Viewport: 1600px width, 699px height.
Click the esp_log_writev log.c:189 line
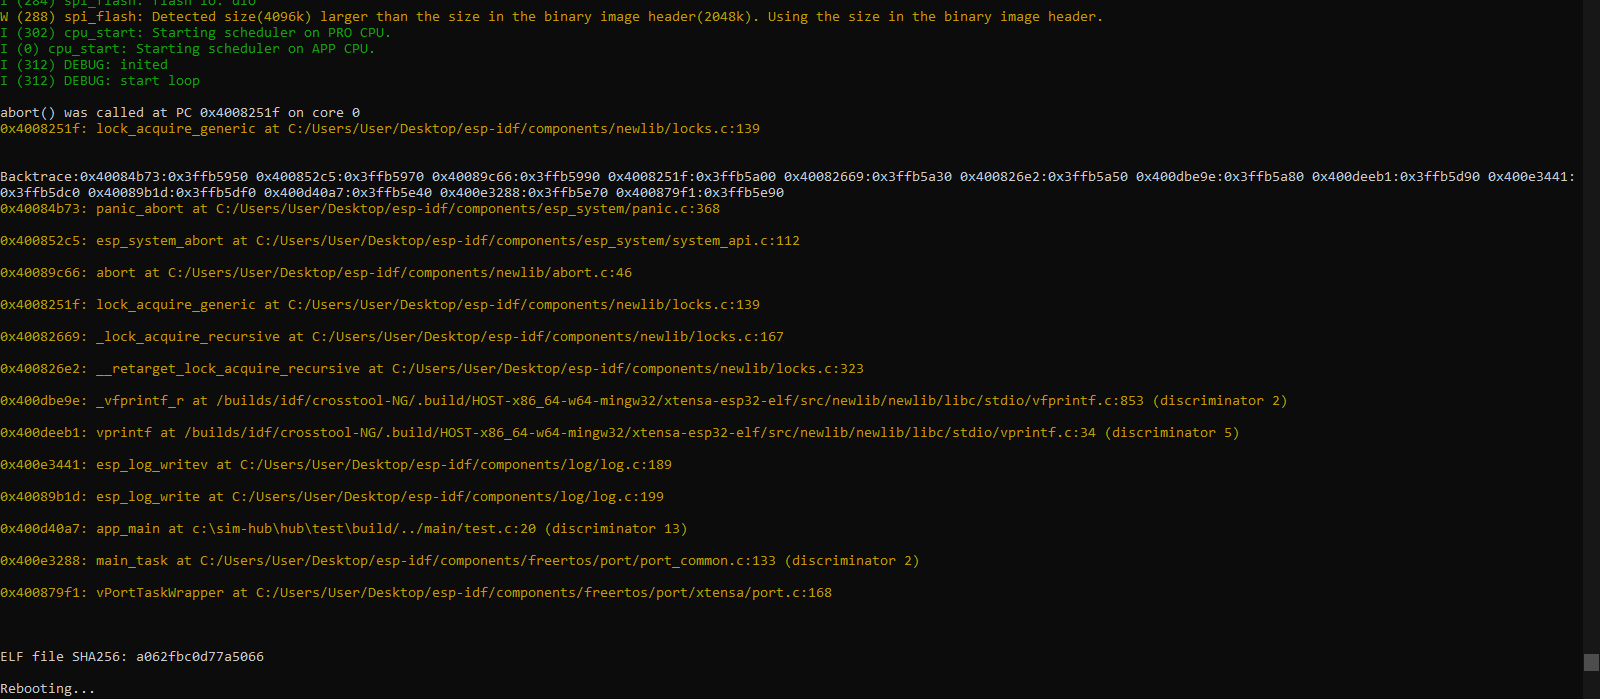(x=336, y=465)
